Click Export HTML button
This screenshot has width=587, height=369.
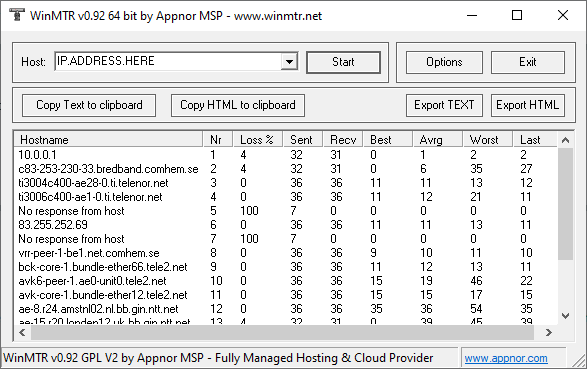click(527, 105)
